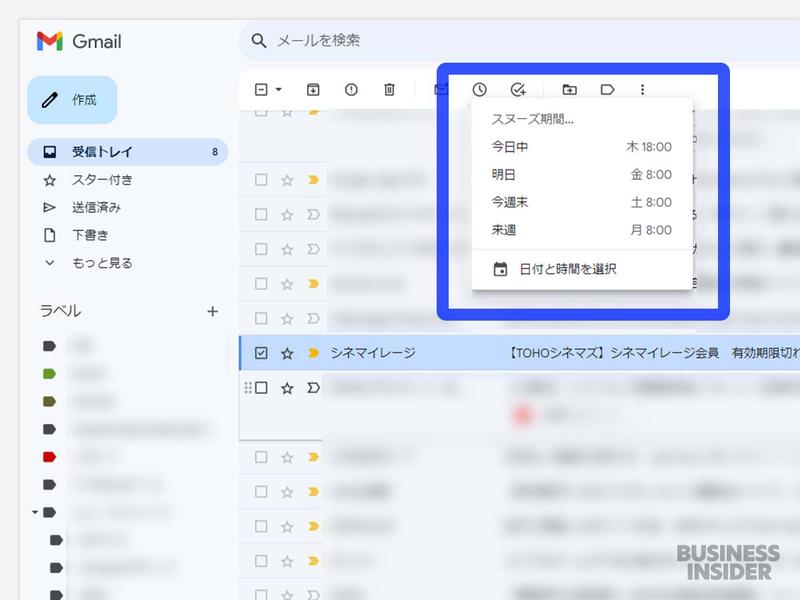The height and width of the screenshot is (600, 800).
Task: Select the green label tag
Action: (x=49, y=374)
